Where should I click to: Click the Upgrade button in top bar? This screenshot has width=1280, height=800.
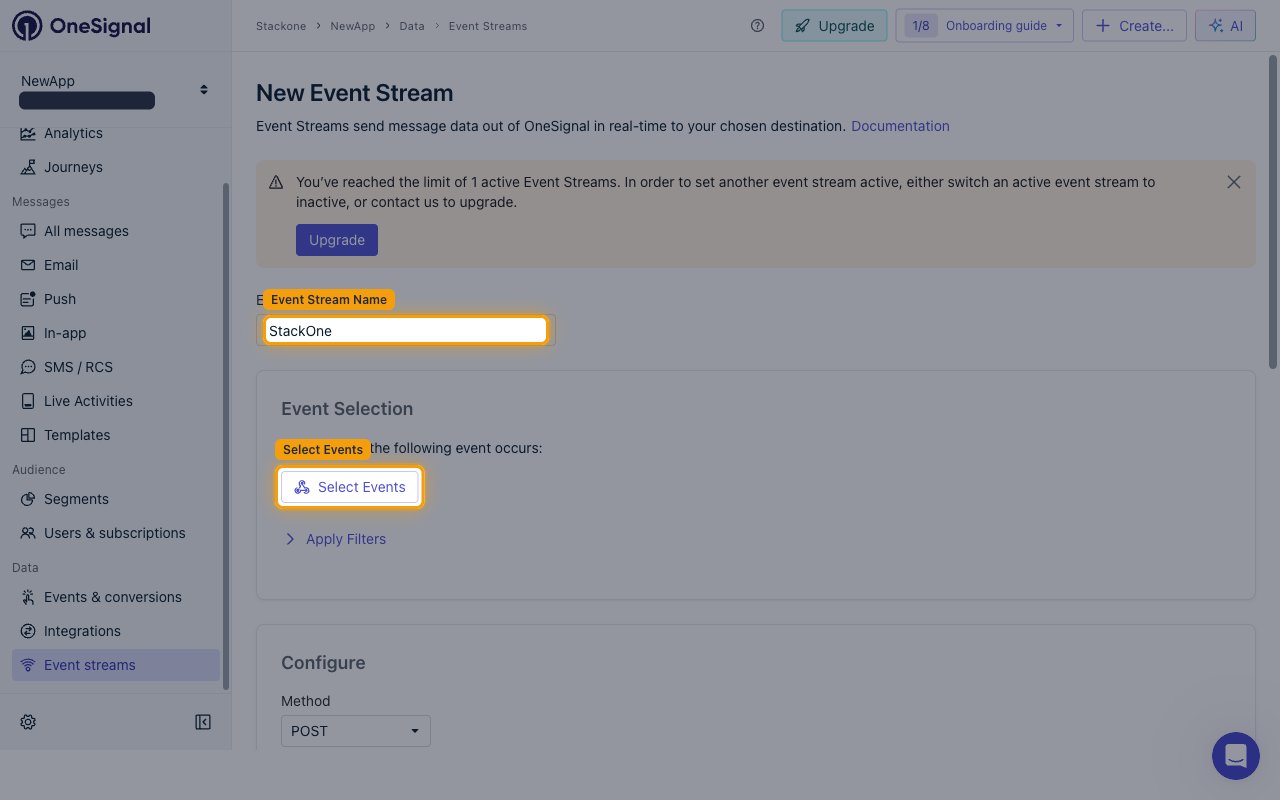[x=834, y=26]
